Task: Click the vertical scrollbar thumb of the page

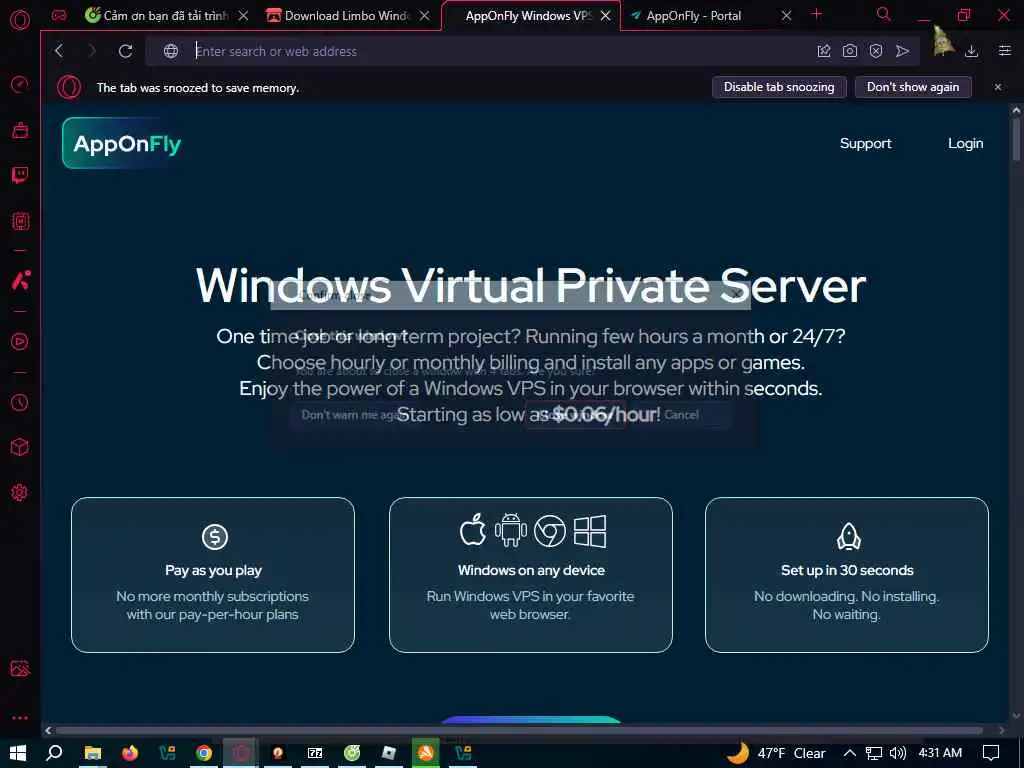Action: (x=1016, y=138)
